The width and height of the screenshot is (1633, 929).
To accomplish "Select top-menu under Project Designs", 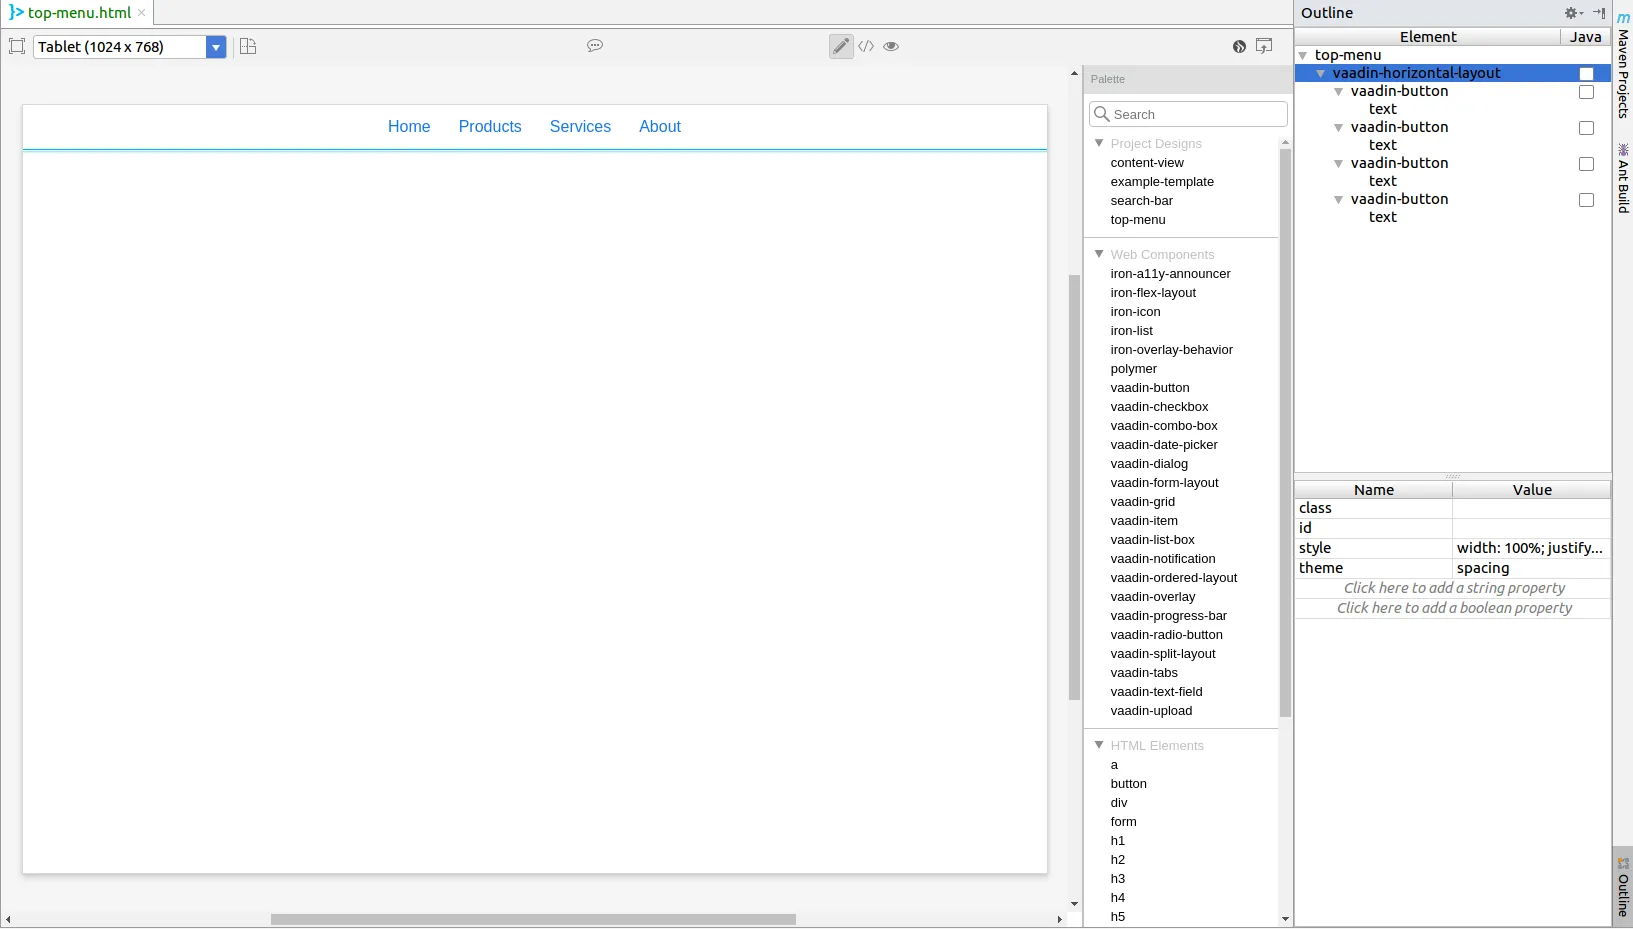I will click(x=1139, y=220).
